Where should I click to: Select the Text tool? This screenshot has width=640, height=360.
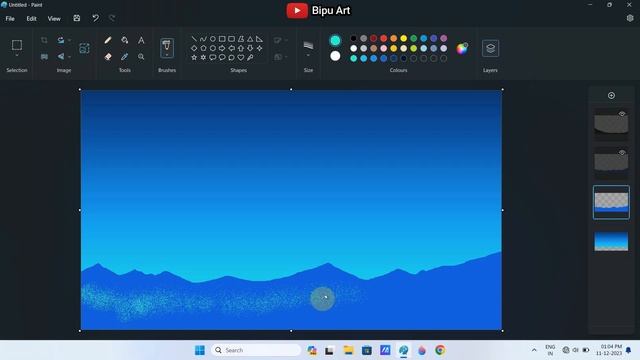coord(141,40)
